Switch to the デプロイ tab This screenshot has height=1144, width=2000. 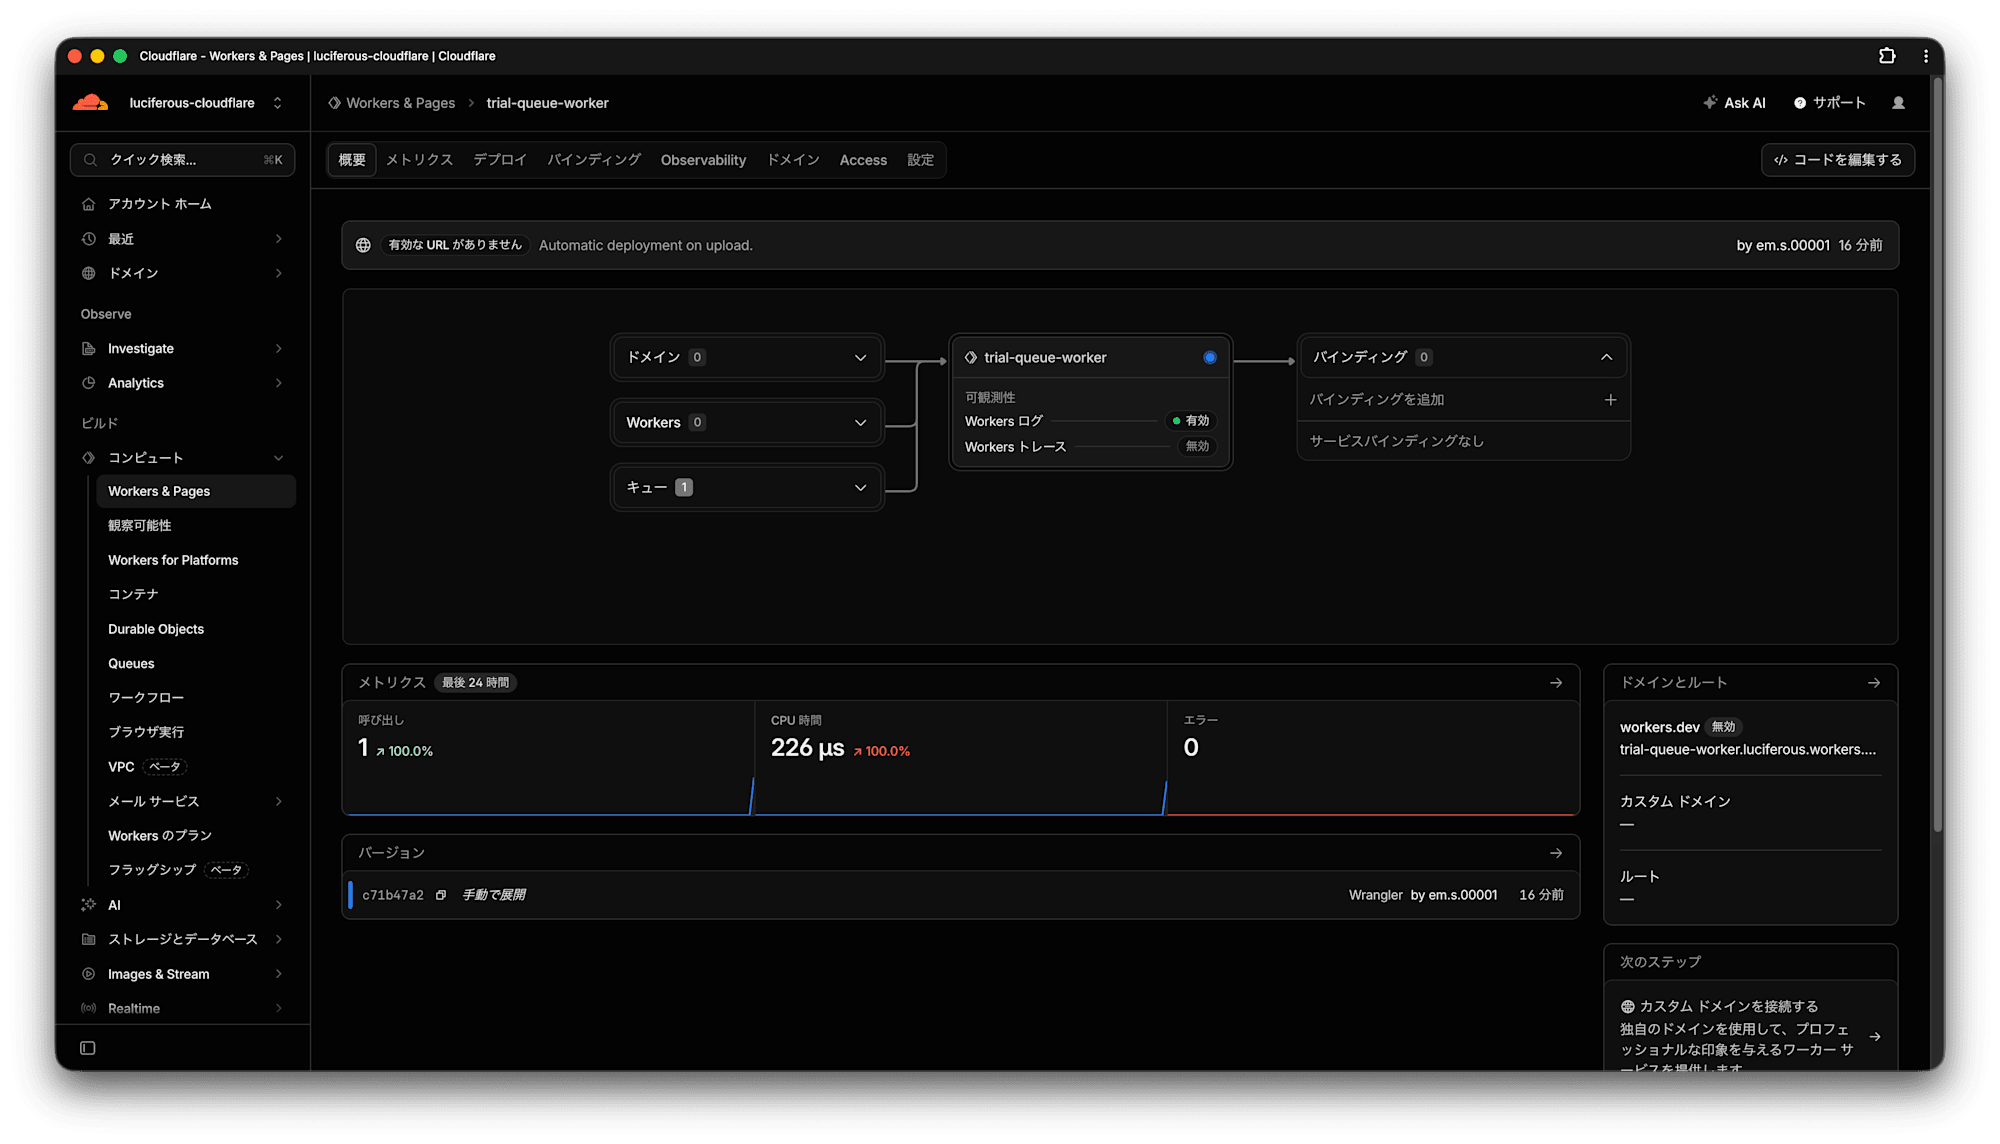point(500,160)
